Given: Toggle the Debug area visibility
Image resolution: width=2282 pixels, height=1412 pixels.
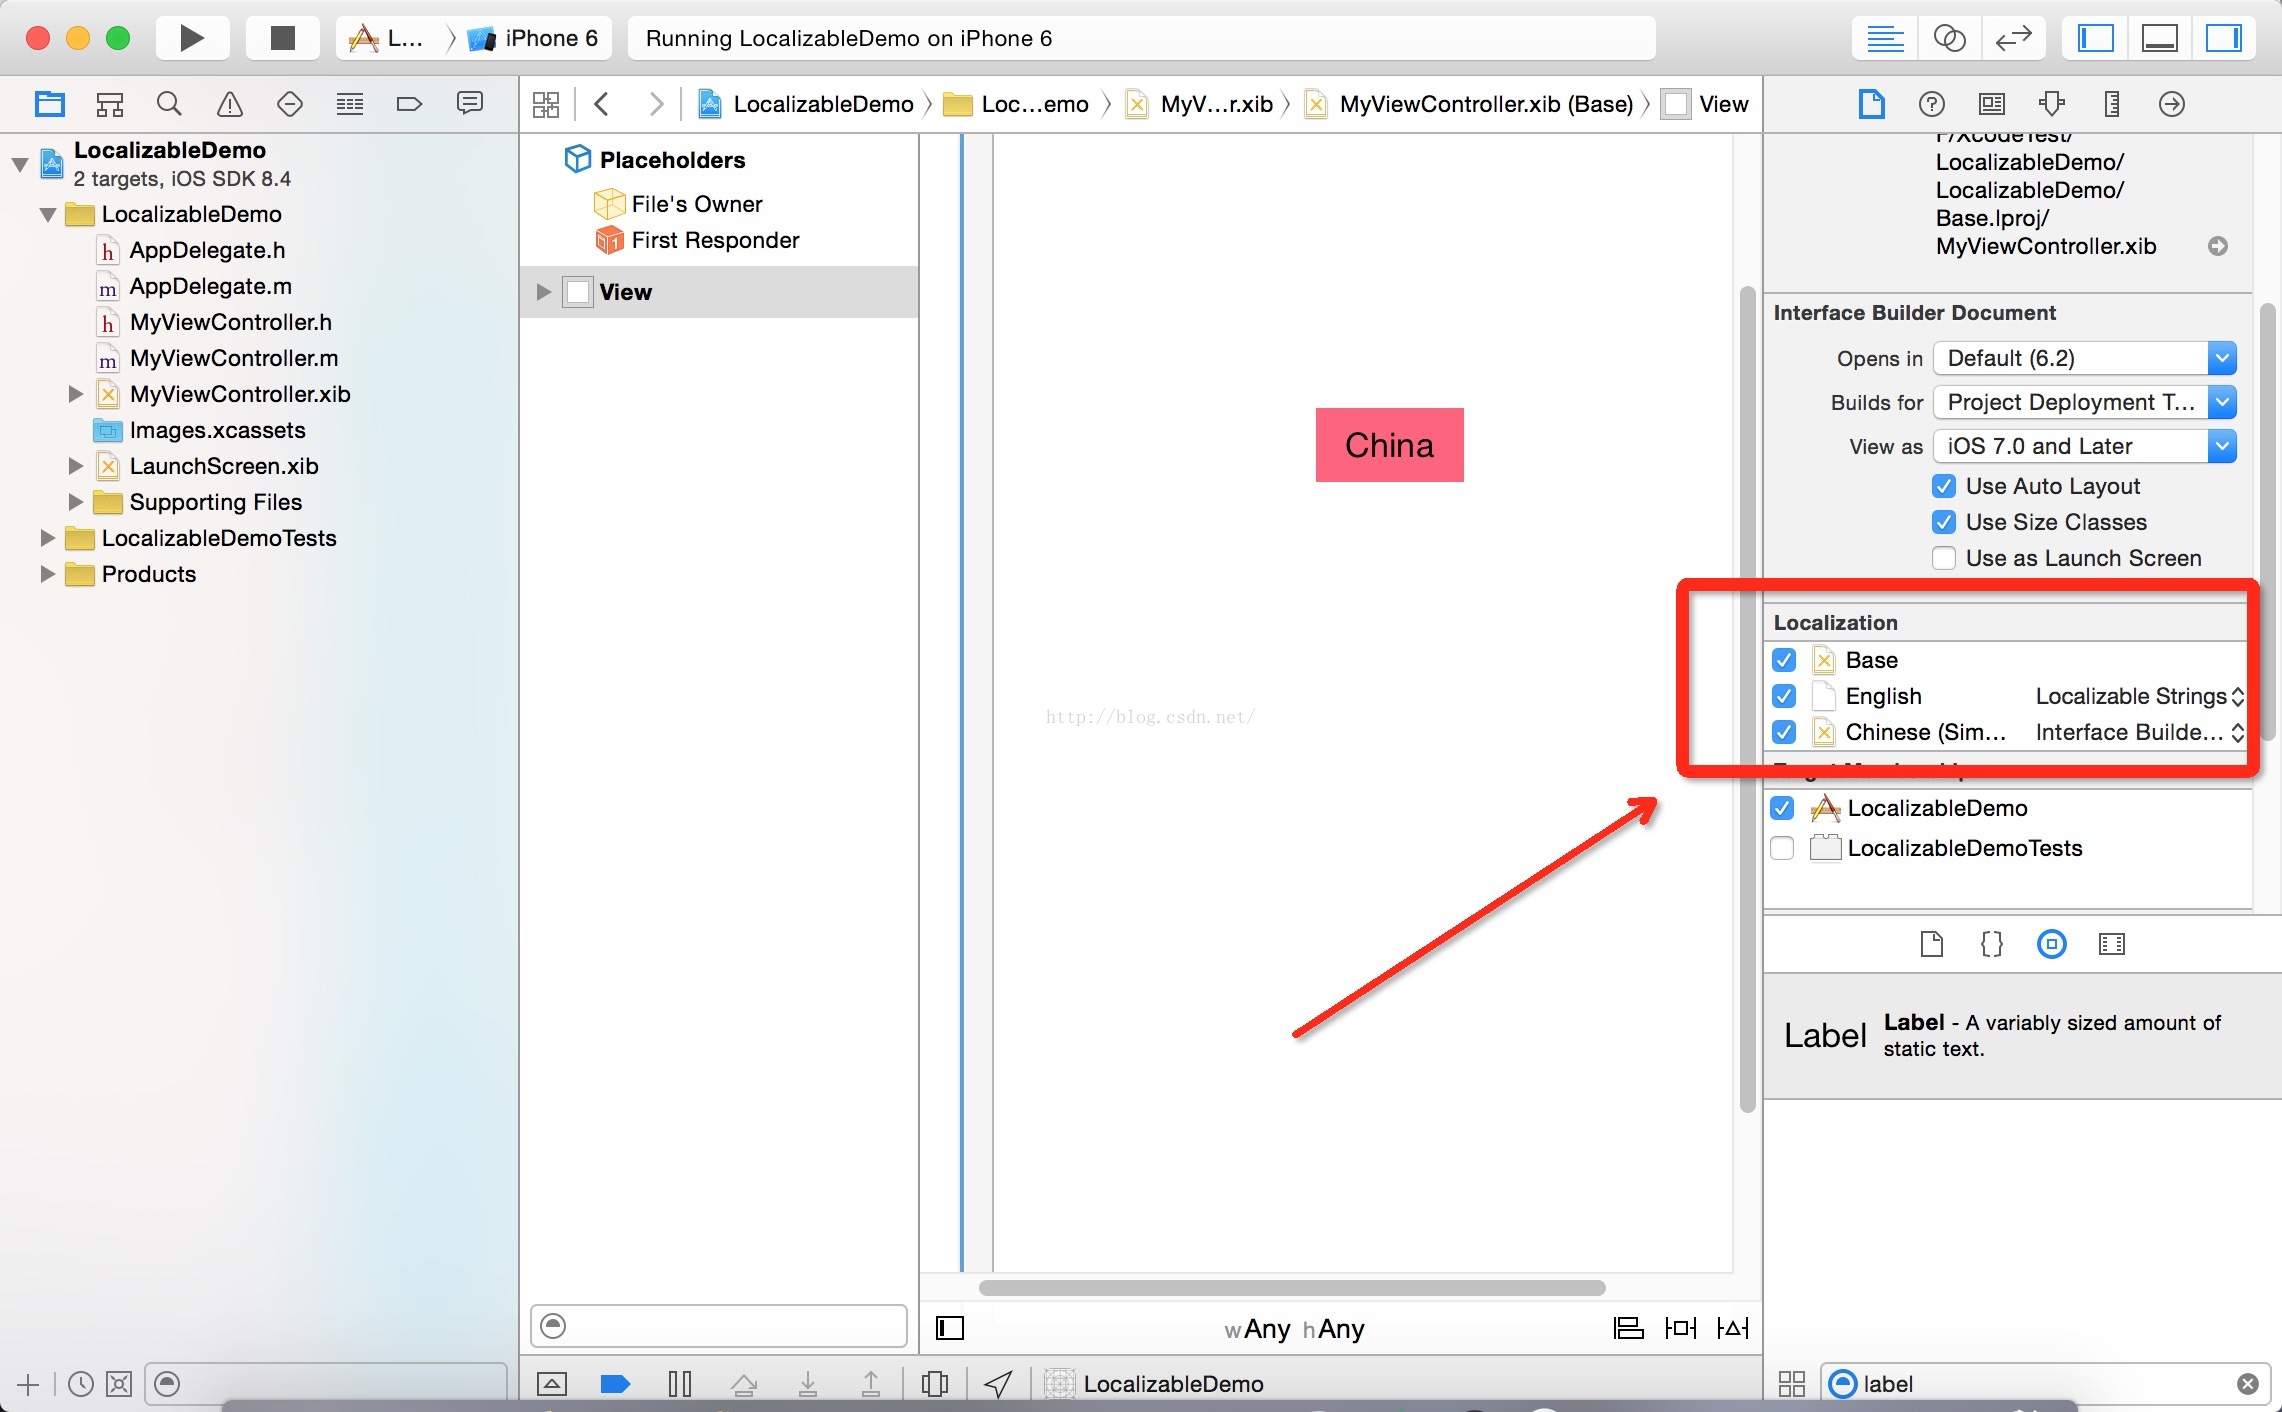Looking at the screenshot, I should (x=2160, y=39).
